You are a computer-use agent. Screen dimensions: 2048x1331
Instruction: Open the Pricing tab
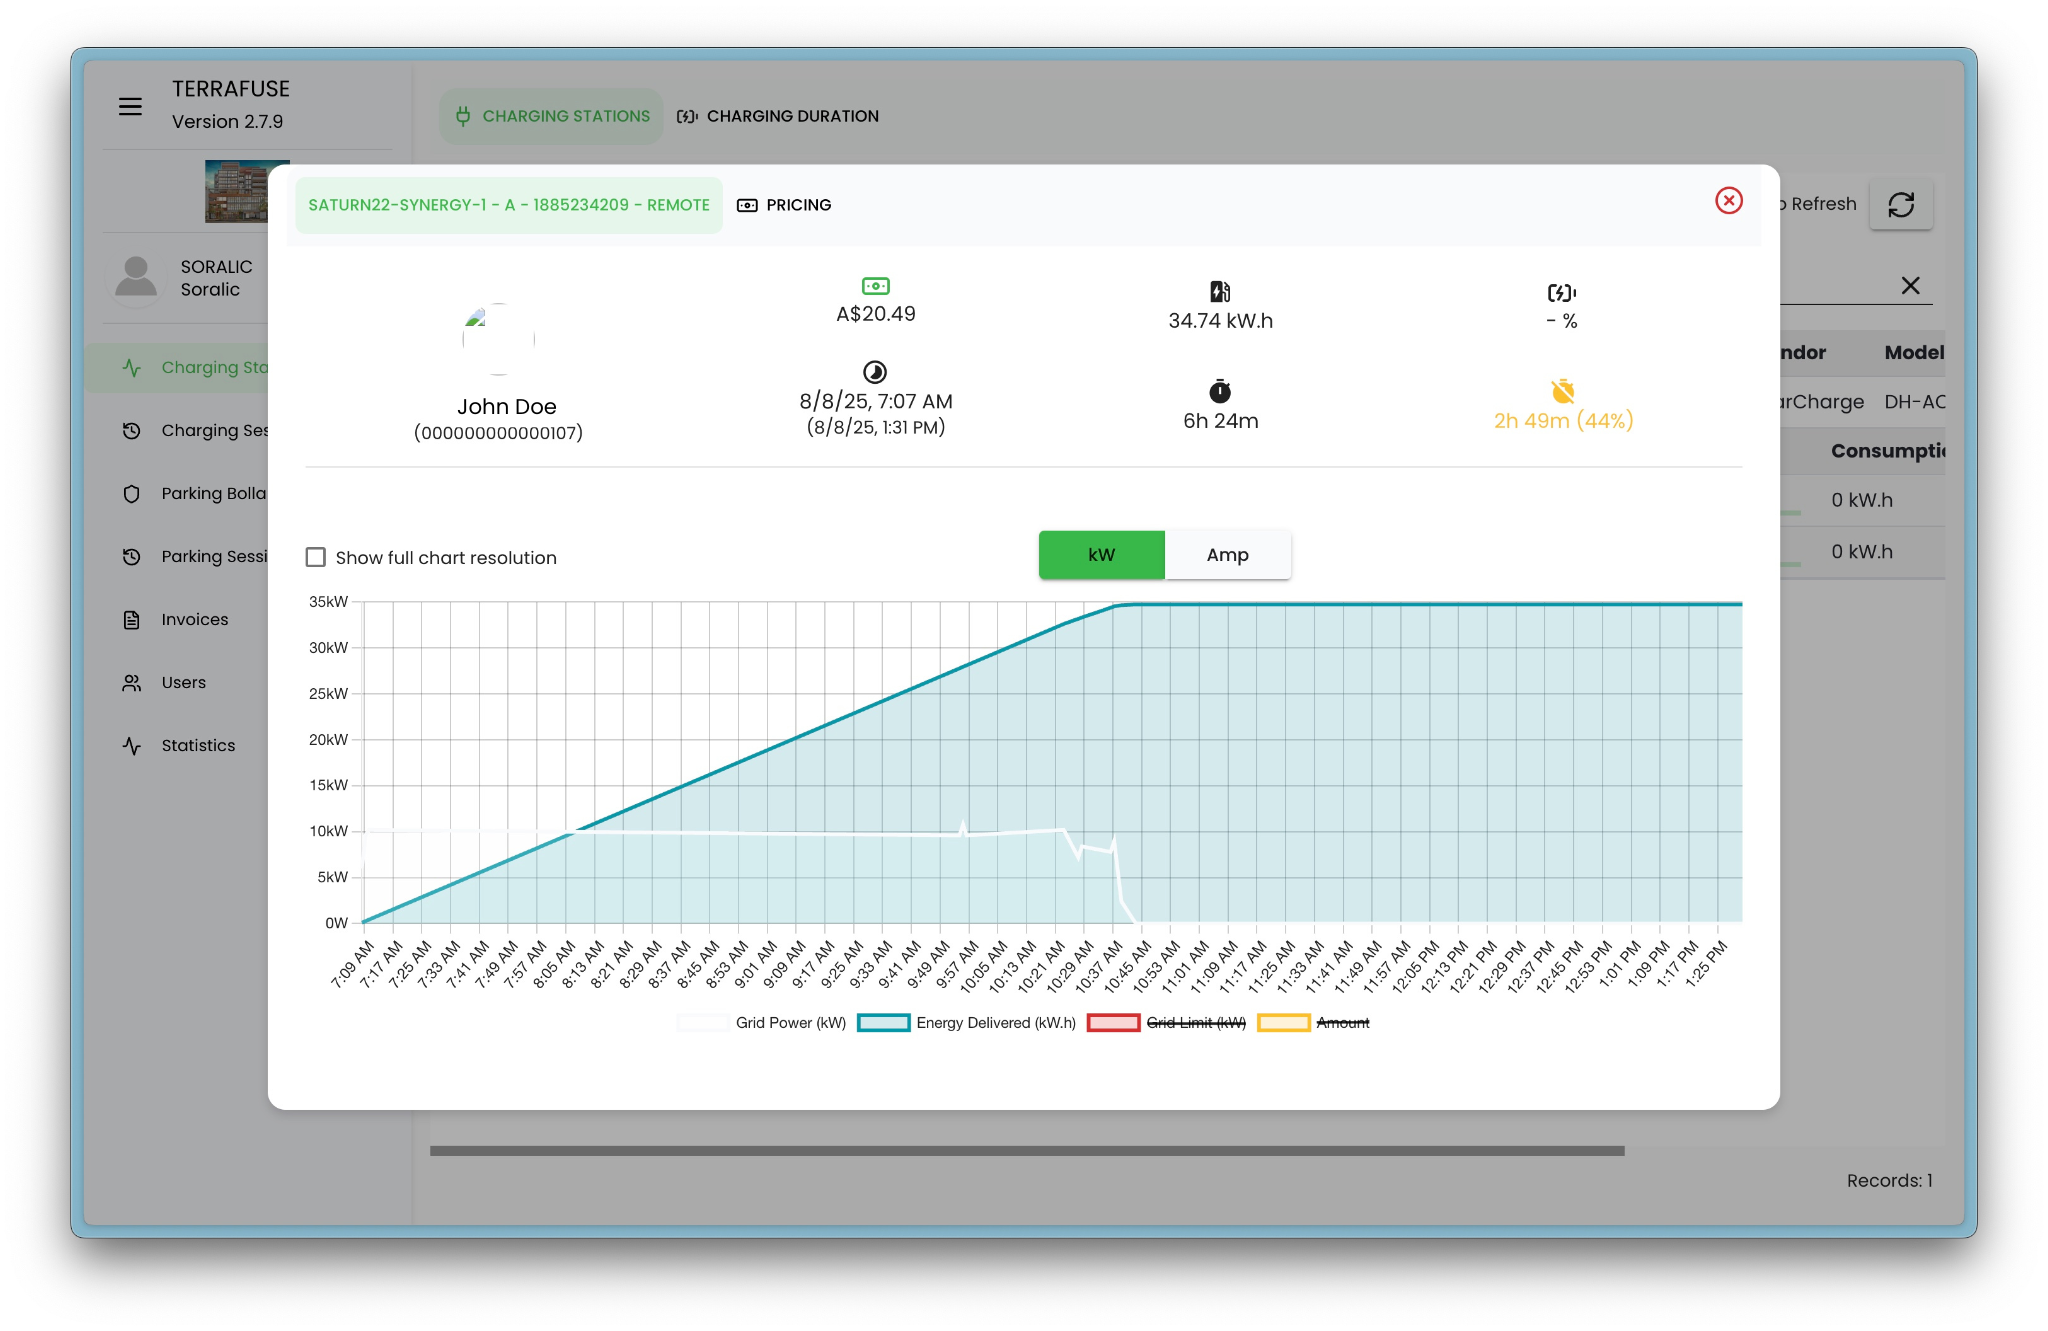(785, 205)
